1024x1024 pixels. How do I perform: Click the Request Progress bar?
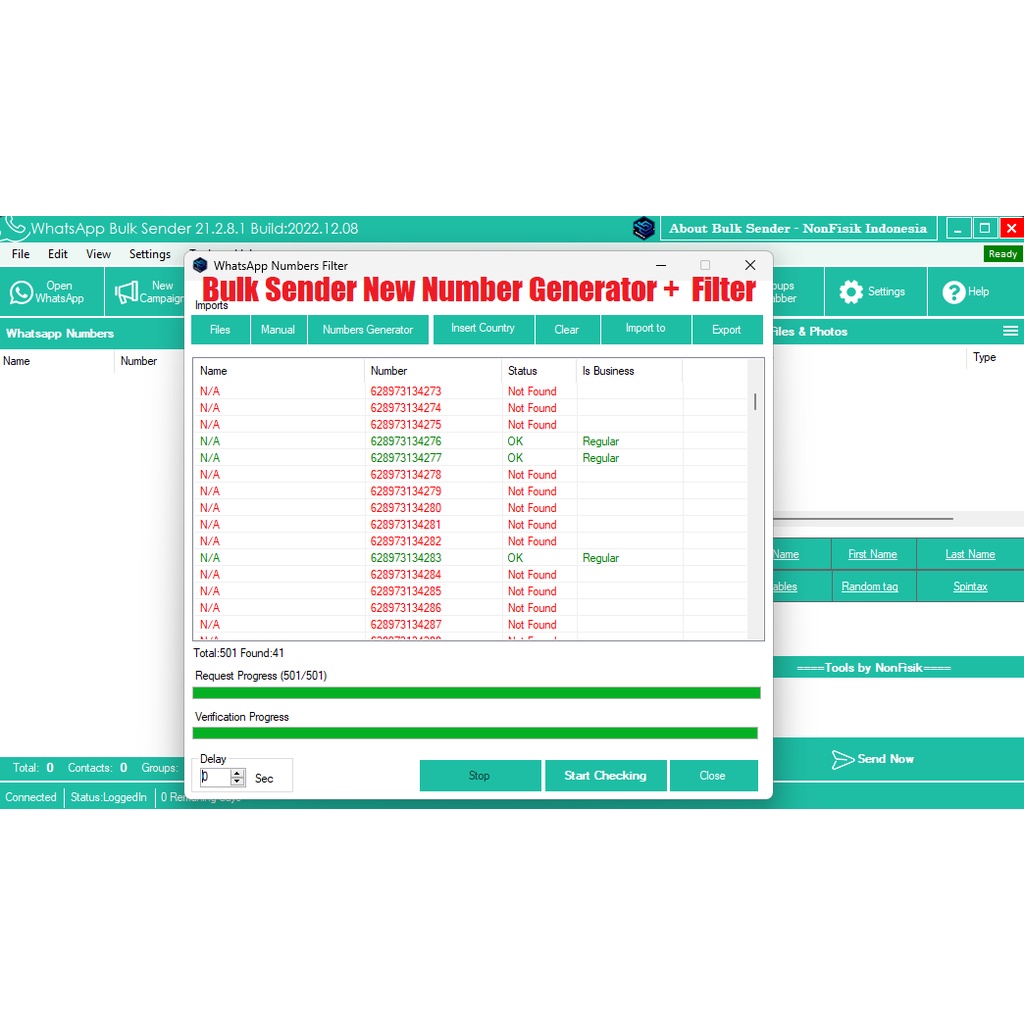click(477, 693)
